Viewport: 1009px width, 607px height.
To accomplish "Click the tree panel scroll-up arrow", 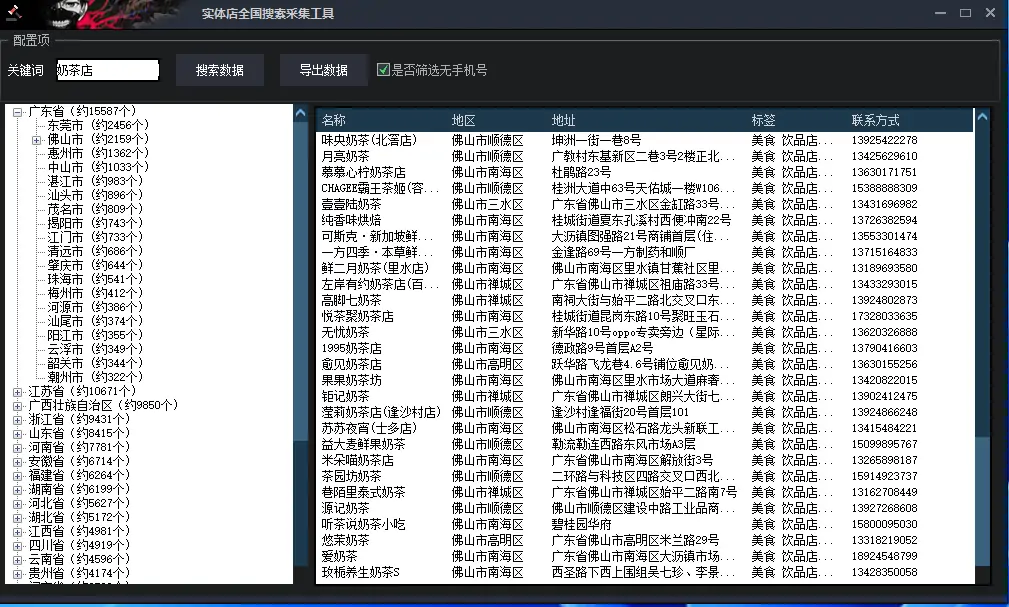I will (x=301, y=113).
